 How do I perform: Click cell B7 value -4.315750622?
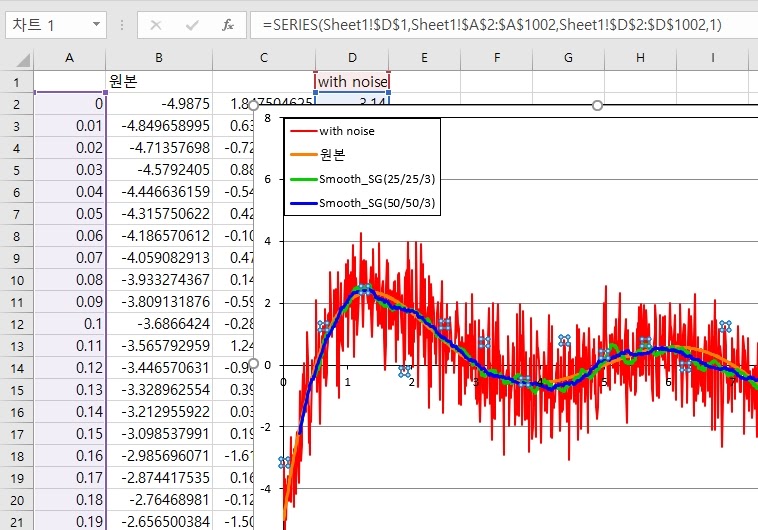point(159,214)
